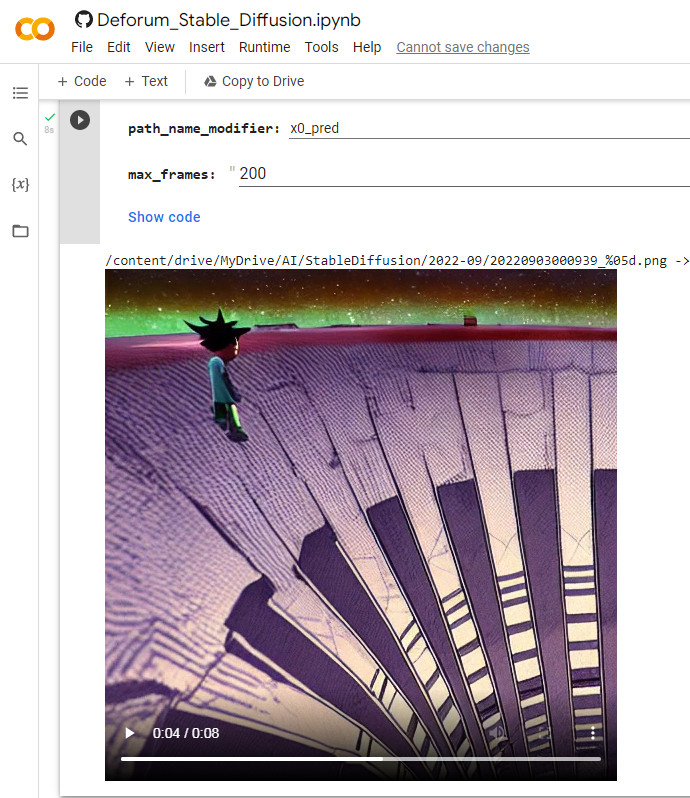Viewport: 690px width, 798px height.
Task: Click the GitHub icon beside notebook title
Action: pos(83,20)
